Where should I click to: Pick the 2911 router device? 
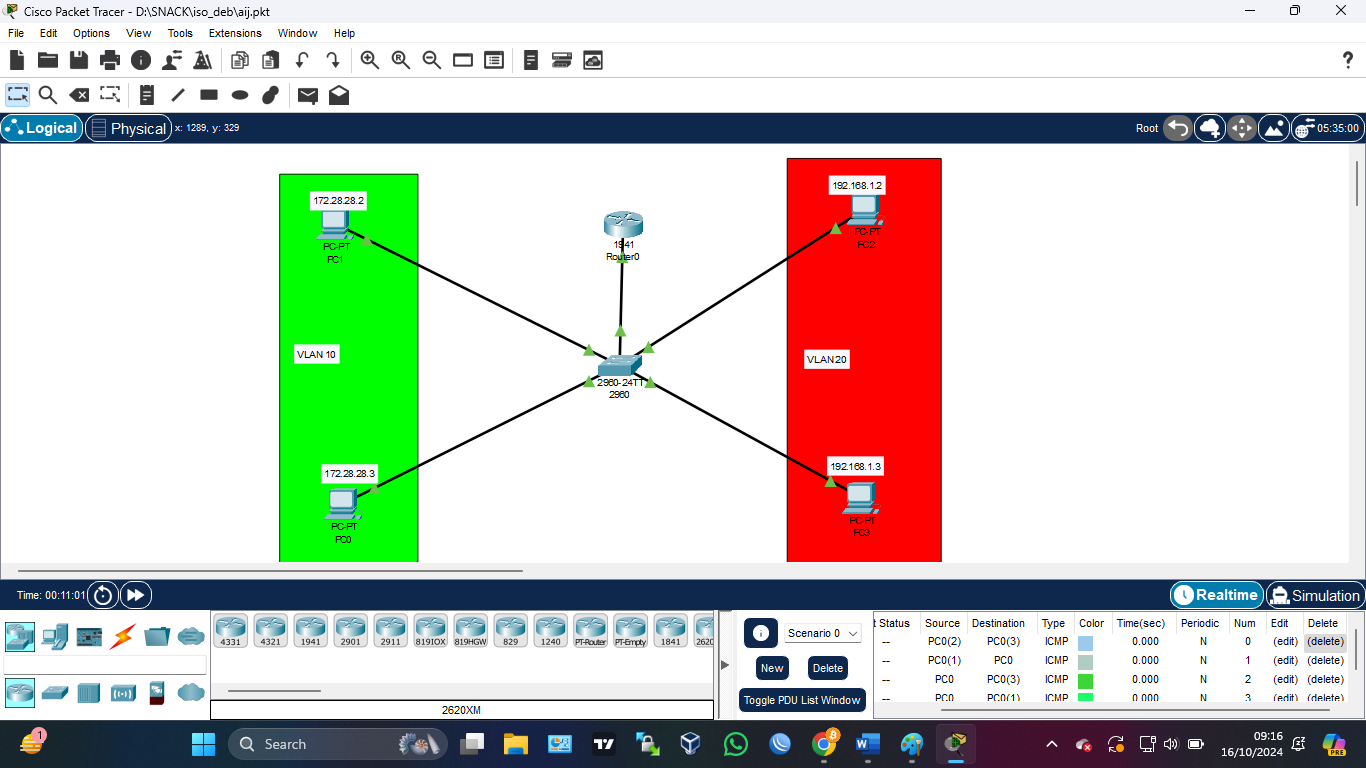pyautogui.click(x=390, y=631)
